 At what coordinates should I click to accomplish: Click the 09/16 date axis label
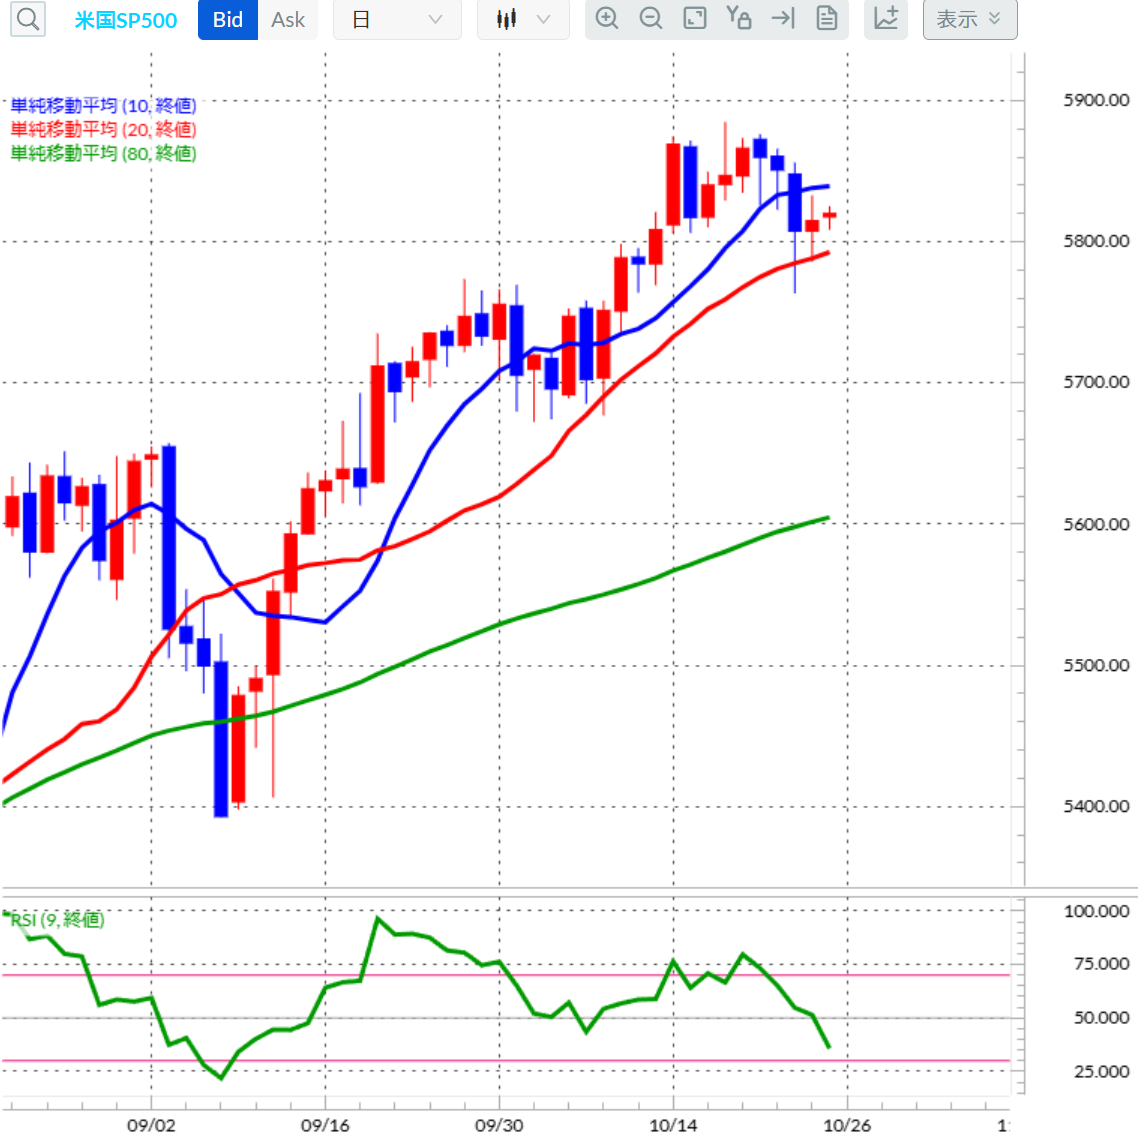click(x=325, y=1125)
